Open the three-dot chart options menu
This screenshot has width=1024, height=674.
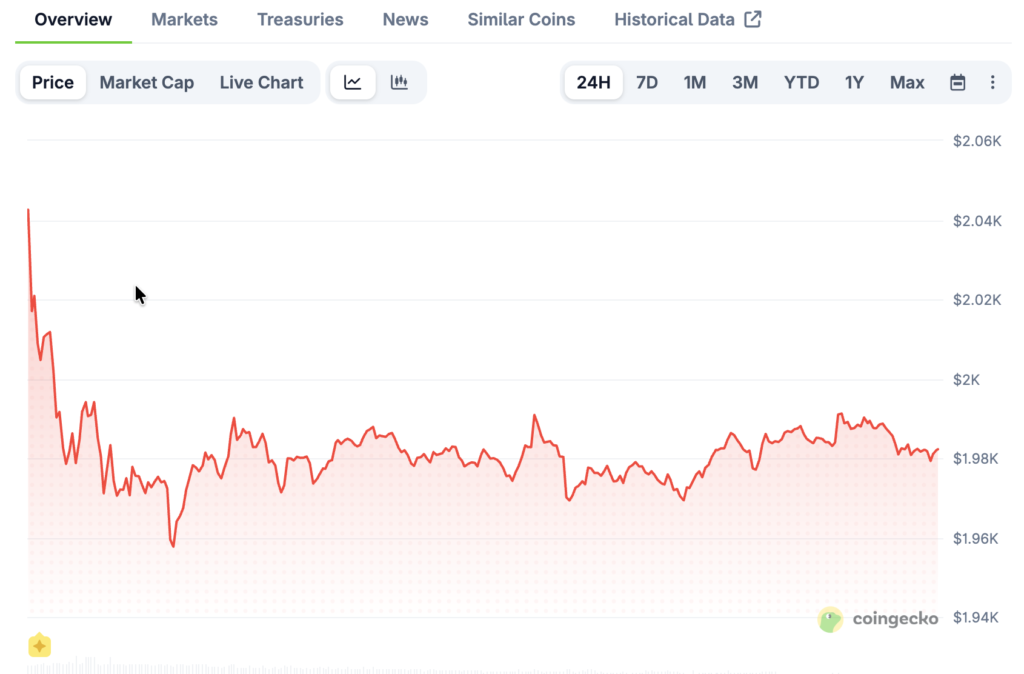point(991,82)
